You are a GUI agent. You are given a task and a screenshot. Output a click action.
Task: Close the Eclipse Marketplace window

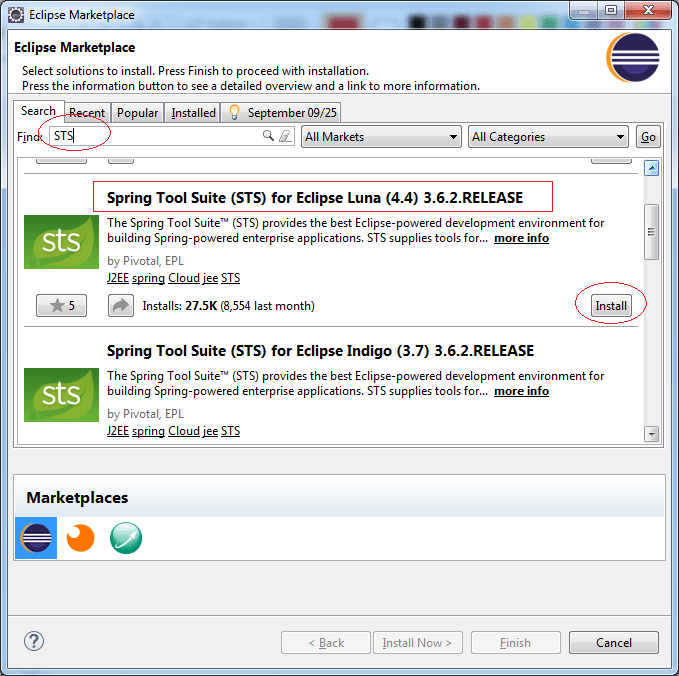pyautogui.click(x=648, y=10)
